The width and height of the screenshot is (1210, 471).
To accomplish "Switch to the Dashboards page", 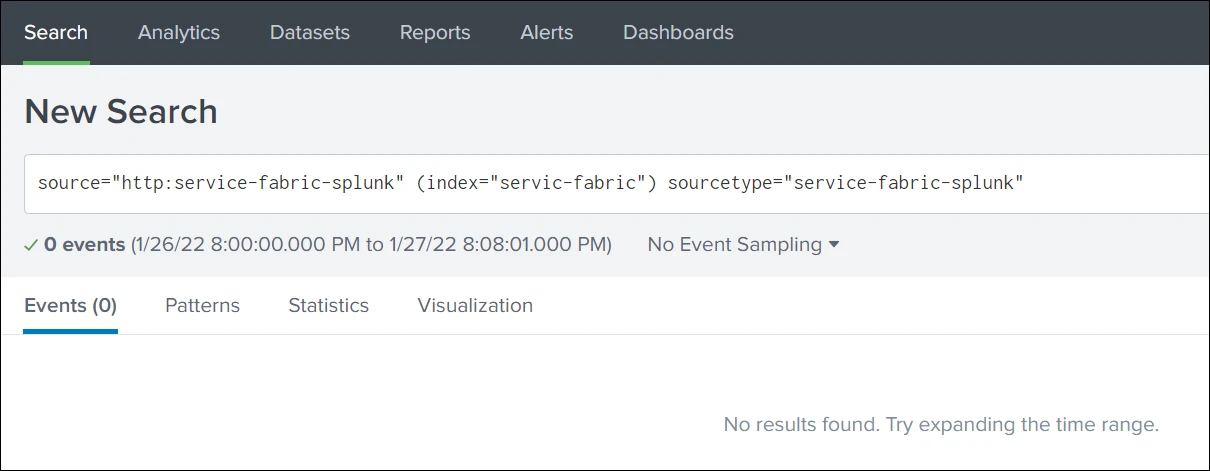I will click(678, 32).
